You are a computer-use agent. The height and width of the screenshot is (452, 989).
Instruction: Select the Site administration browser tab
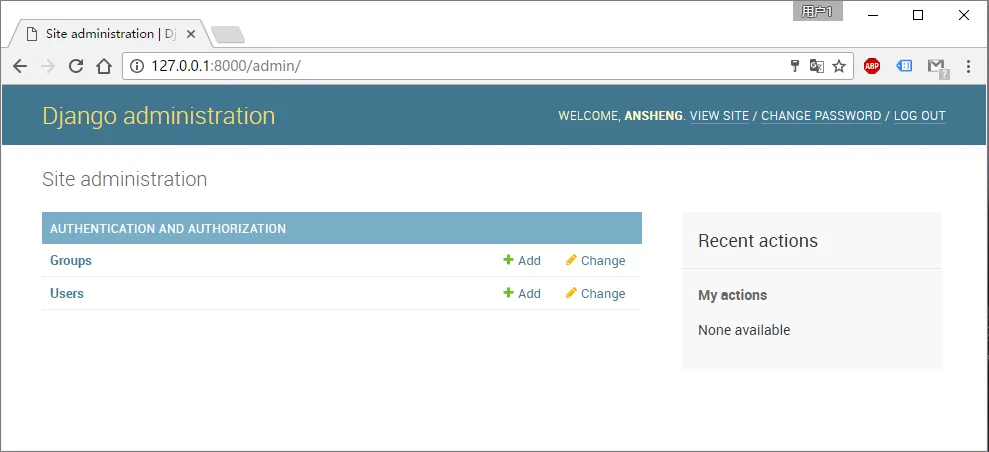click(x=110, y=33)
